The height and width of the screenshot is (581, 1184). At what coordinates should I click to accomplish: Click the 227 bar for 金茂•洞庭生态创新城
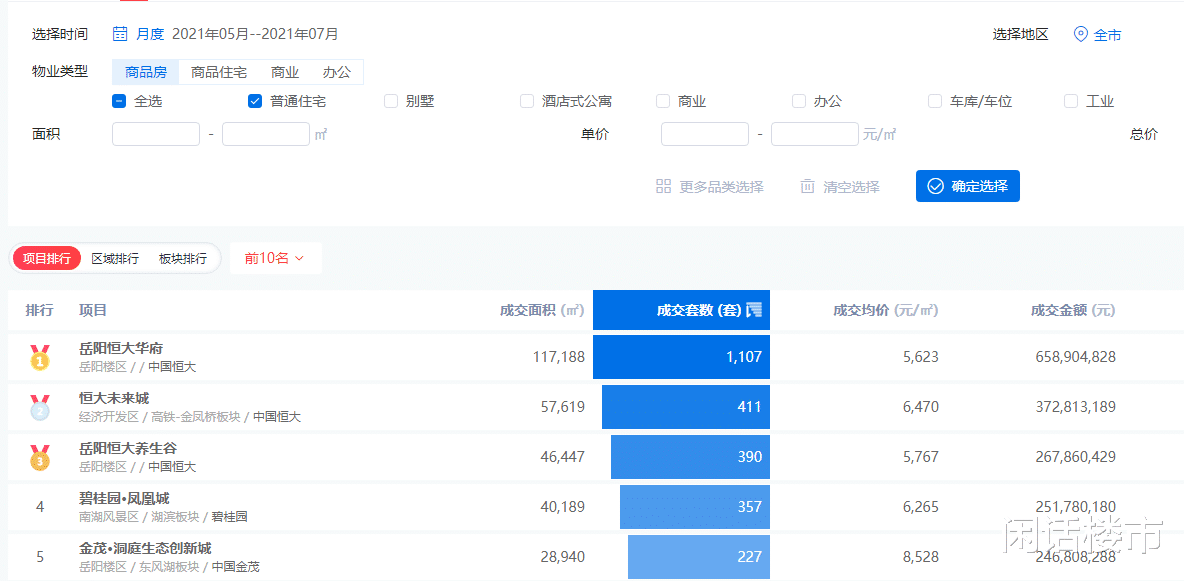698,557
